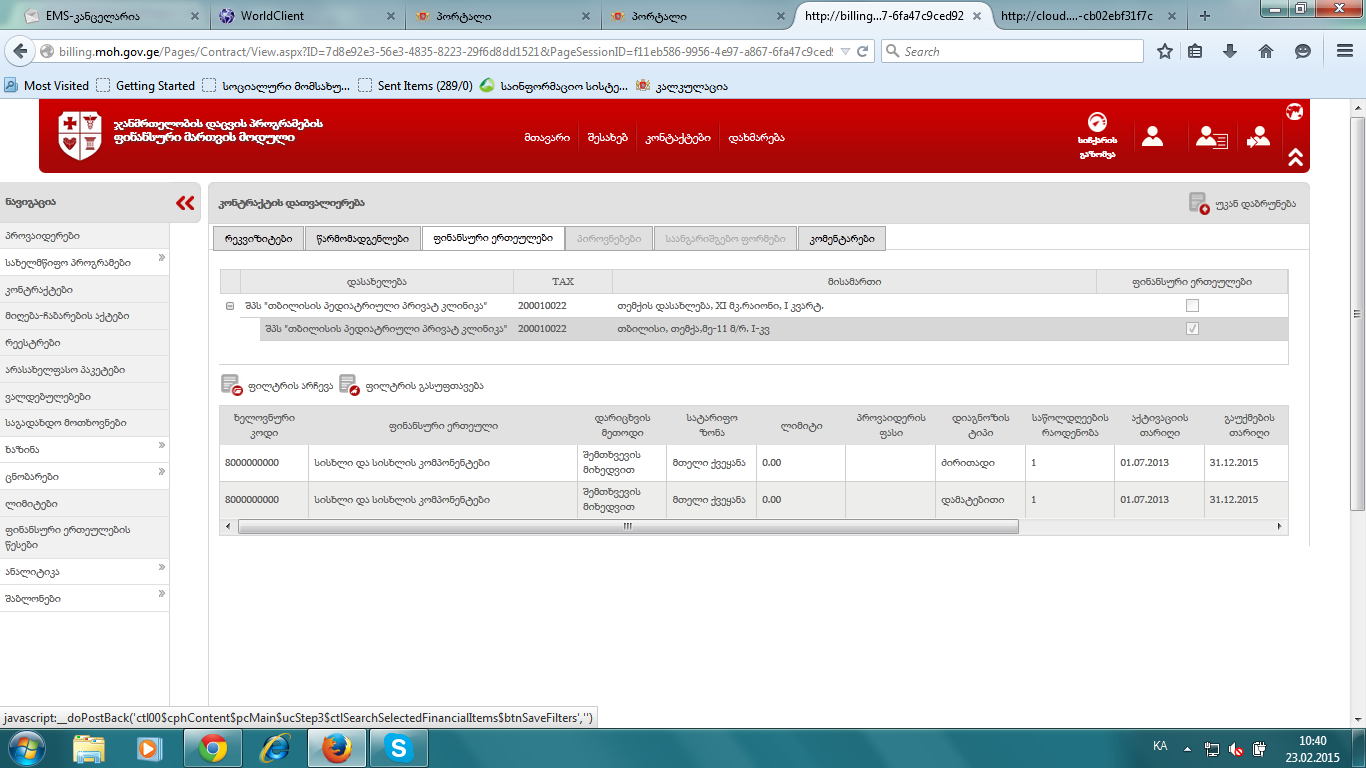Expand the სახელმწიფო პროგრამები navigation item
Image resolution: width=1366 pixels, height=768 pixels.
point(161,260)
